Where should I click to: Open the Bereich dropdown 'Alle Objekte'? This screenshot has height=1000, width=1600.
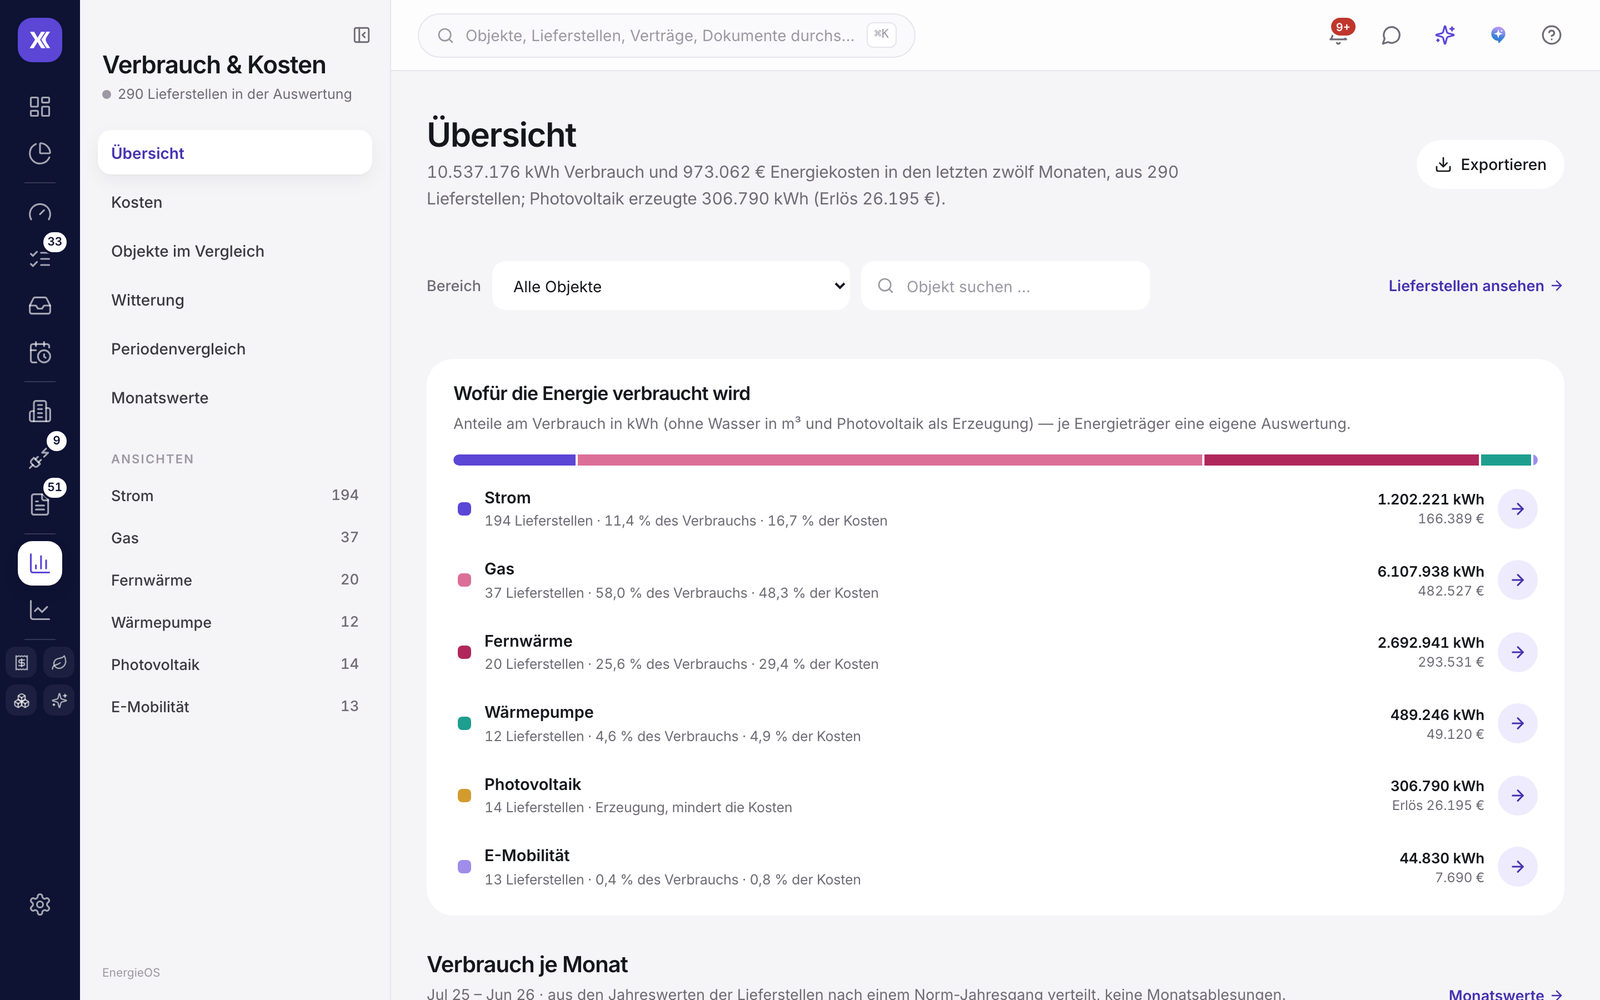click(x=671, y=286)
